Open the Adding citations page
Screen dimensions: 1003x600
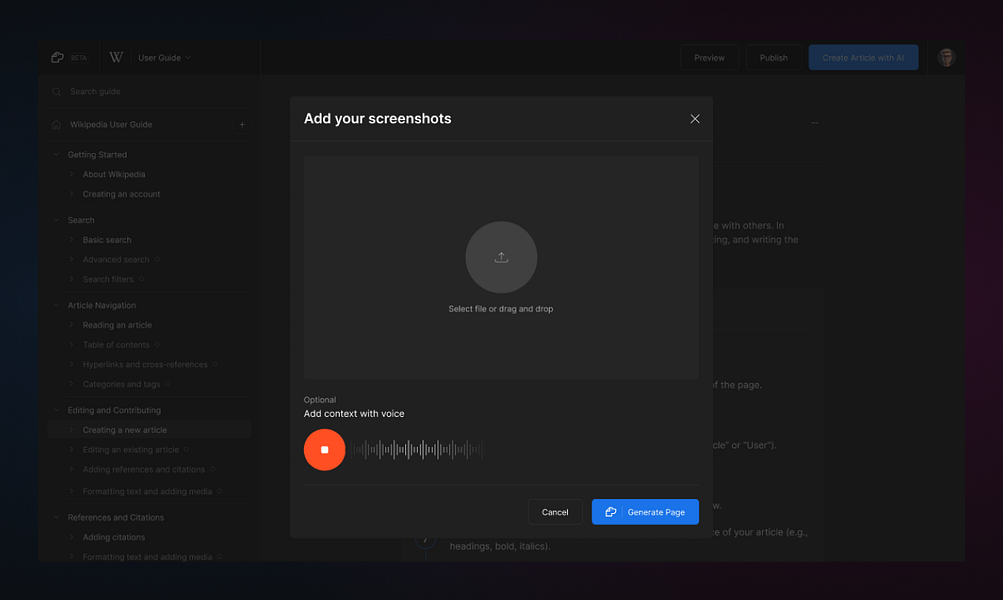114,537
